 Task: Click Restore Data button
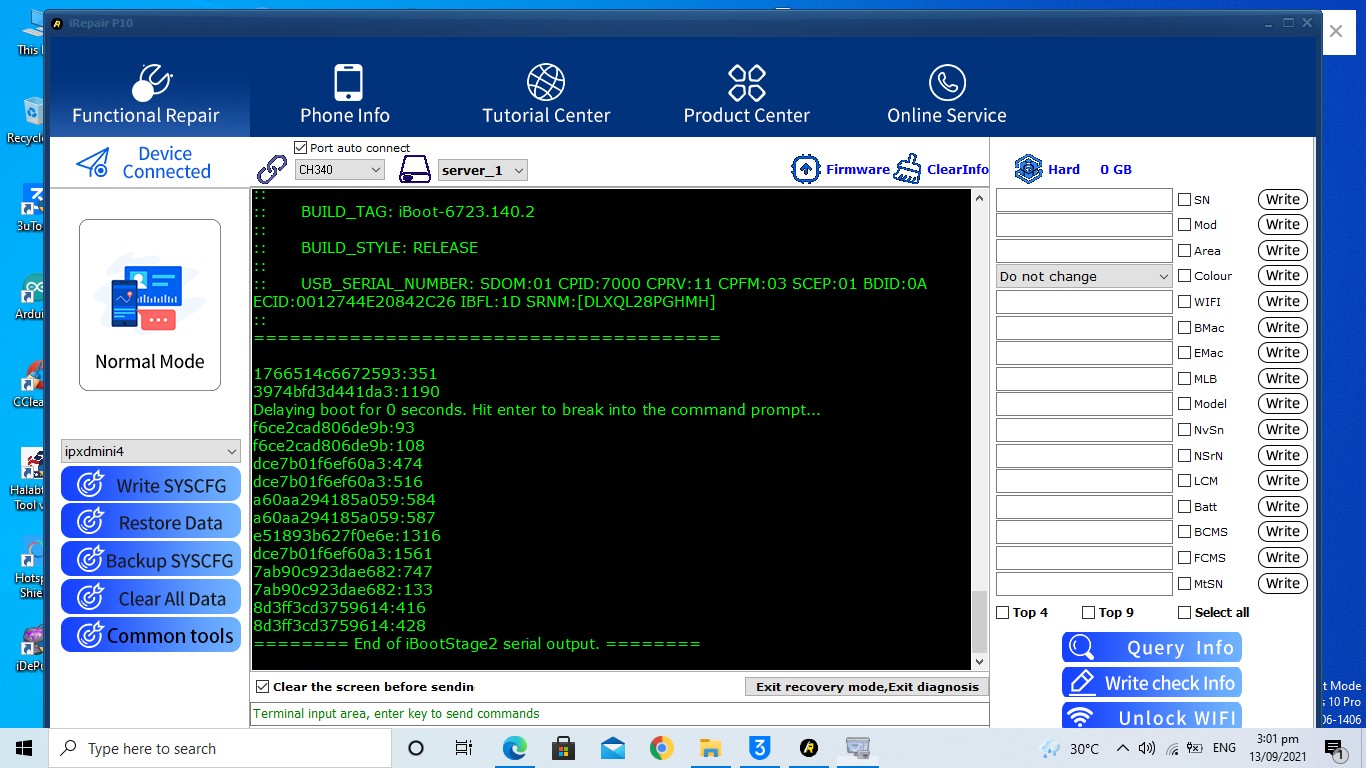click(151, 522)
